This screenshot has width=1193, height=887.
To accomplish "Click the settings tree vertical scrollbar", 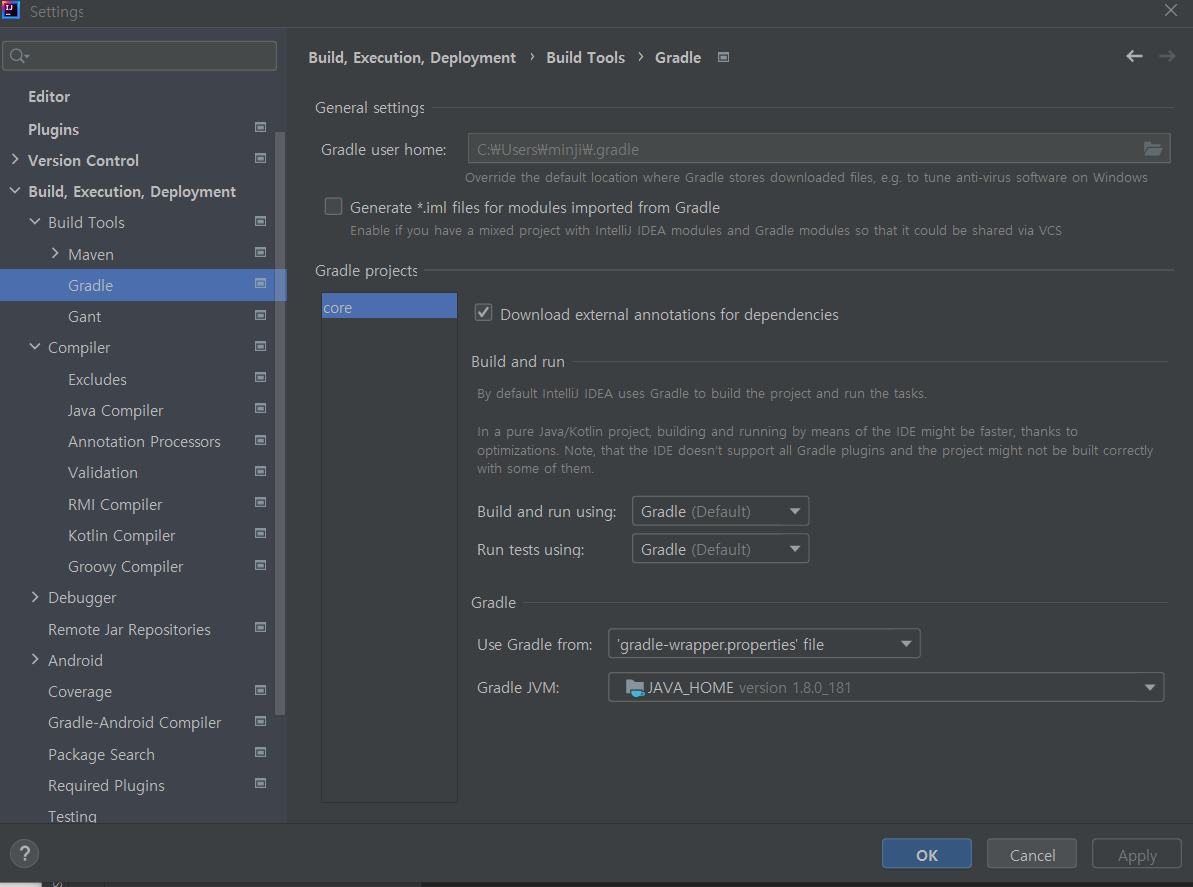I will 280,422.
